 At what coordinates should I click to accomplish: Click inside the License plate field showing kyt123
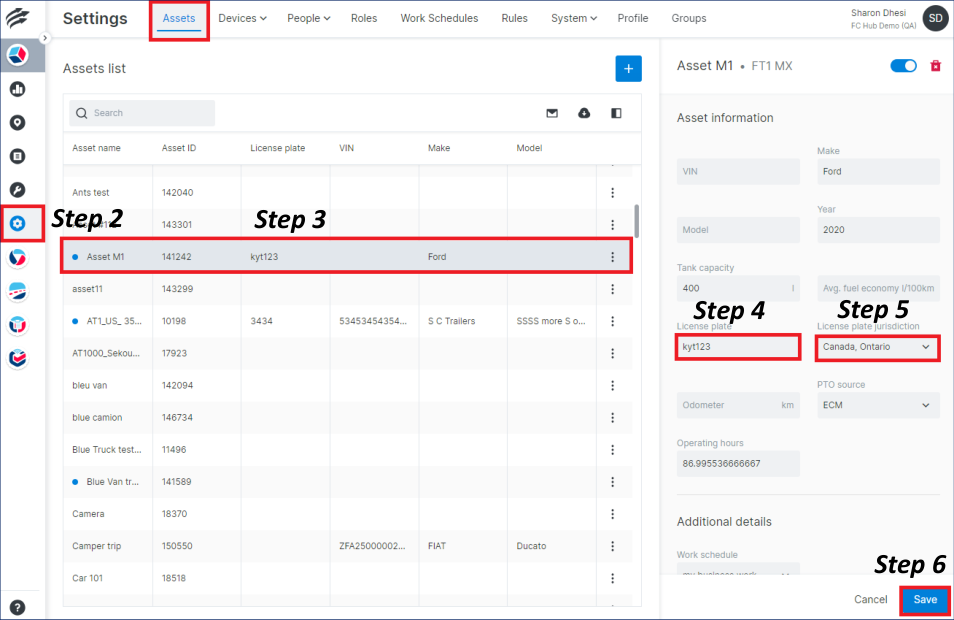point(737,346)
